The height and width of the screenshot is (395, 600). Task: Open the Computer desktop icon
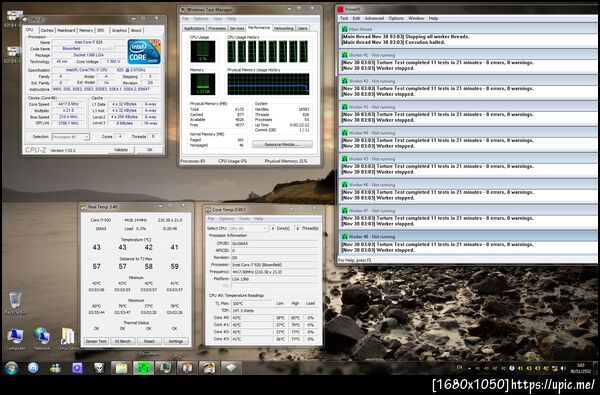pyautogui.click(x=15, y=339)
